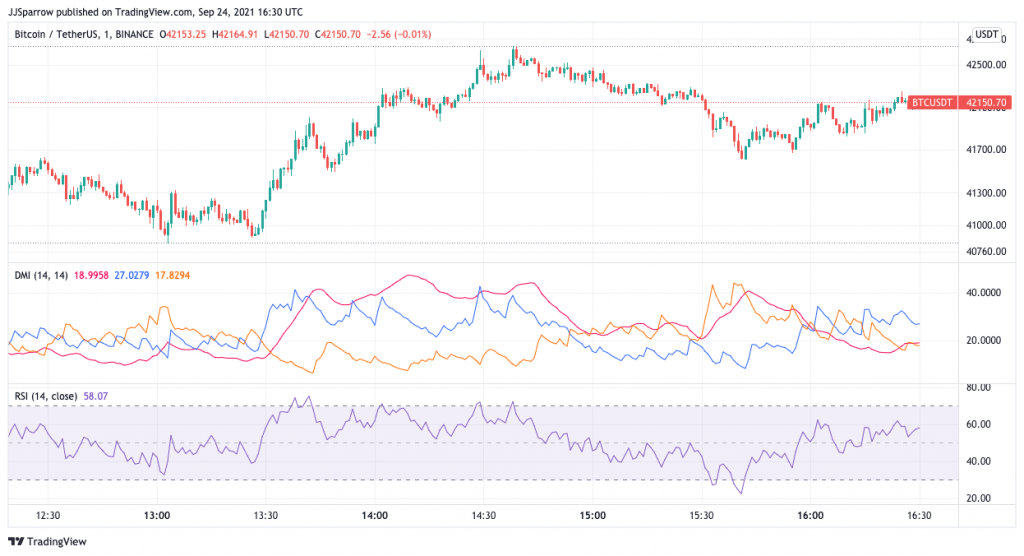The height and width of the screenshot is (556, 1024).
Task: Click the DMI value 17.8294 in orange
Action: pos(172,276)
